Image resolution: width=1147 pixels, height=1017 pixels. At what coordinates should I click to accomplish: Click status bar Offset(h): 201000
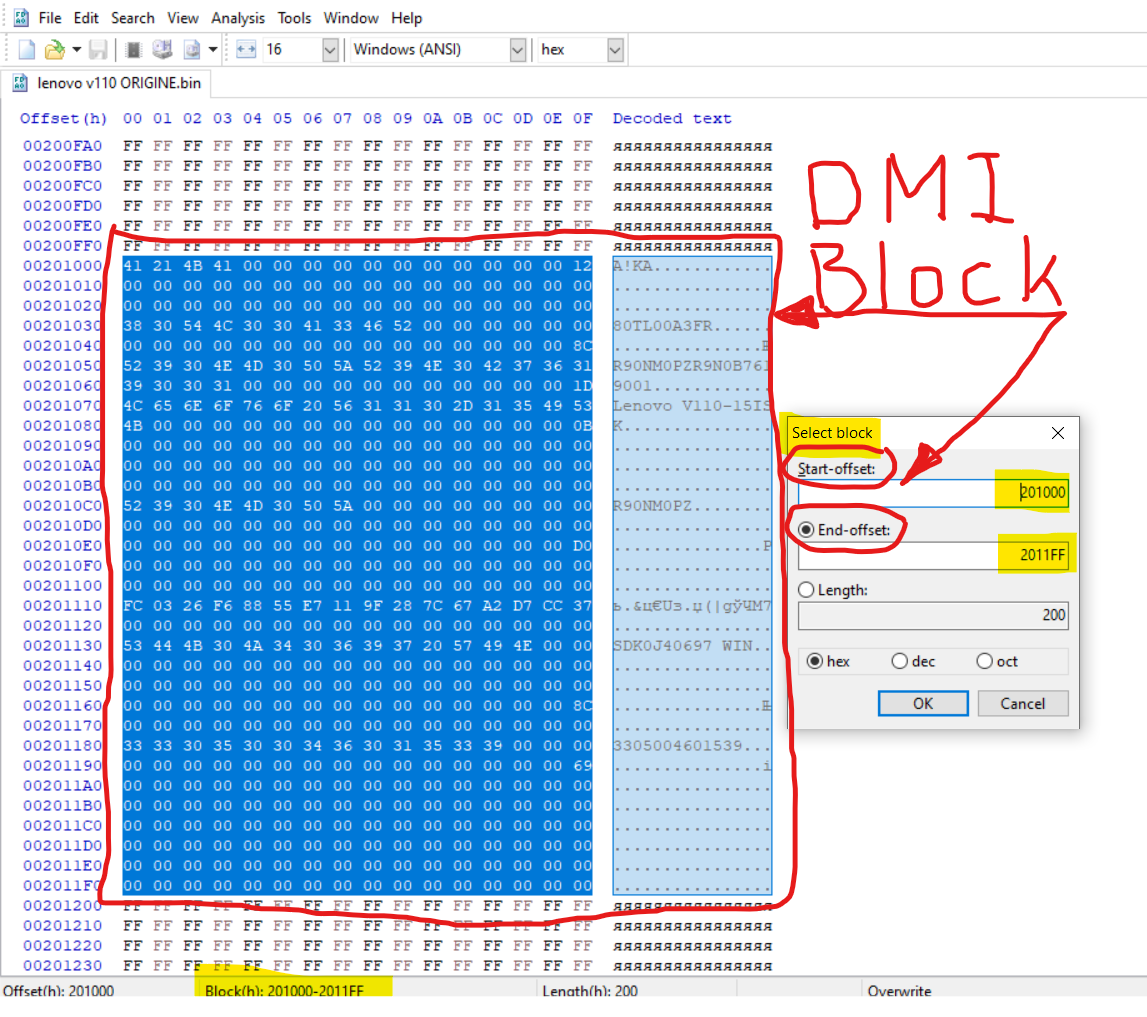click(59, 991)
